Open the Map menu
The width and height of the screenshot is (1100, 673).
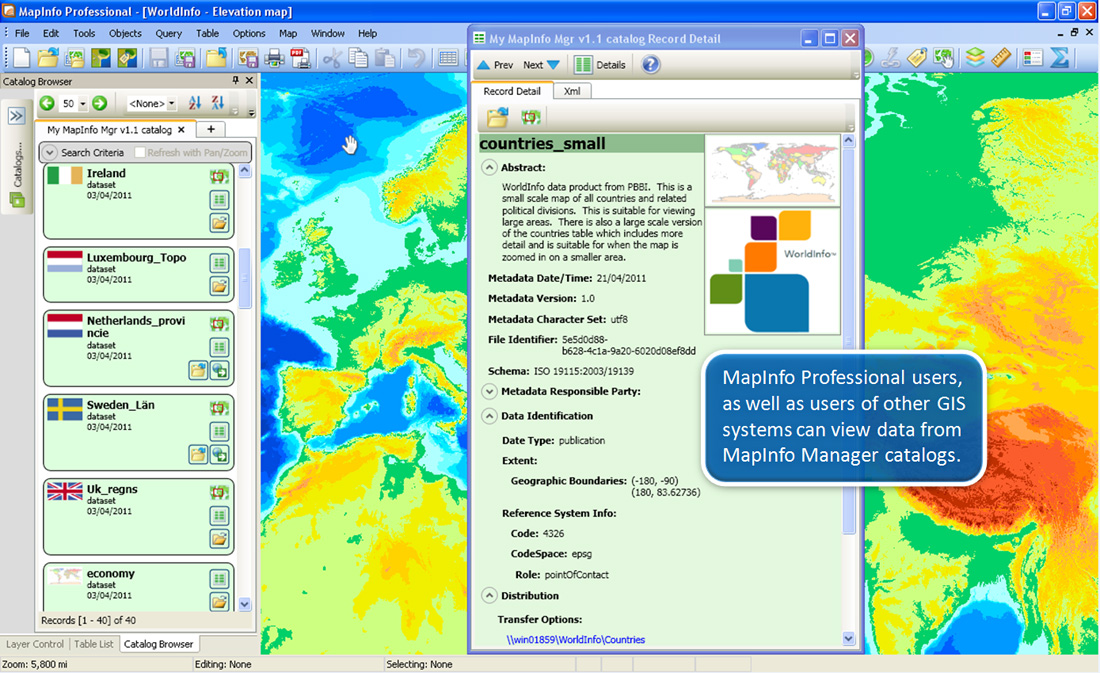point(288,33)
